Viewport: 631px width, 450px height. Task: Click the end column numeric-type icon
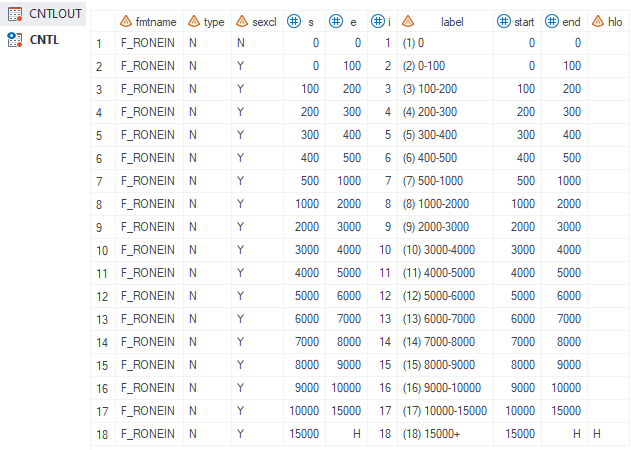[x=551, y=21]
